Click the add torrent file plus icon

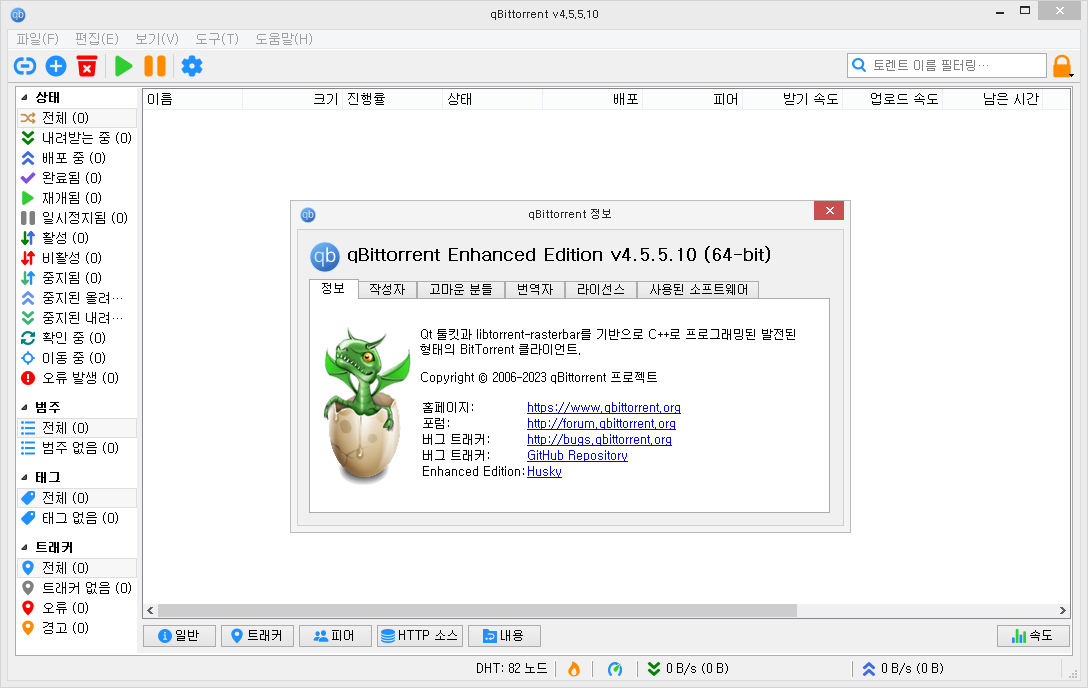56,66
